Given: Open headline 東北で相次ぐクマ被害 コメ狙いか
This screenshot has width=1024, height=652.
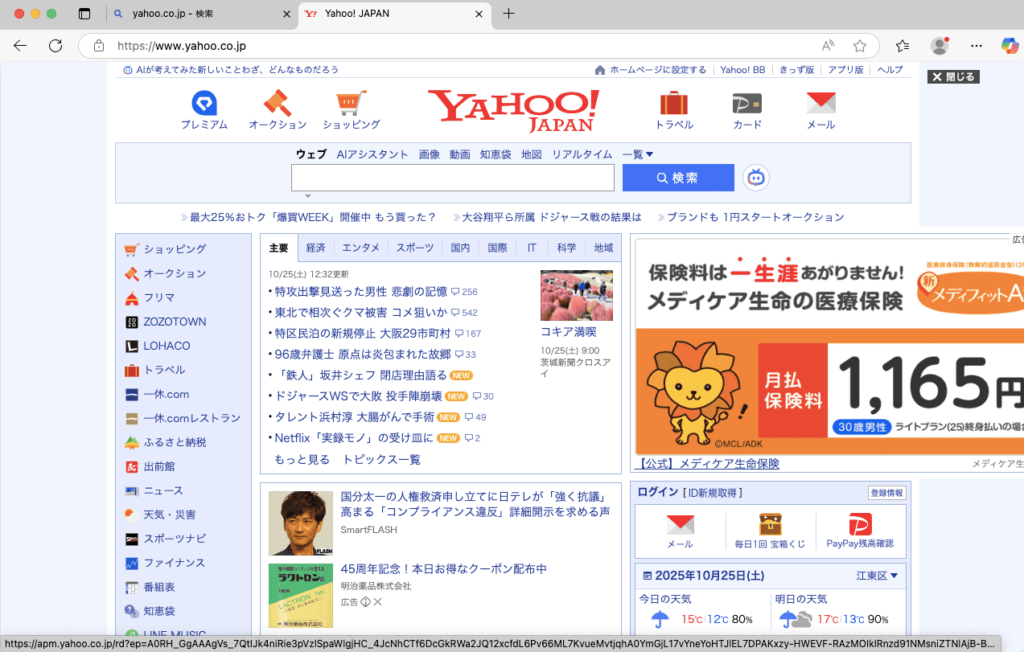Looking at the screenshot, I should (x=361, y=312).
